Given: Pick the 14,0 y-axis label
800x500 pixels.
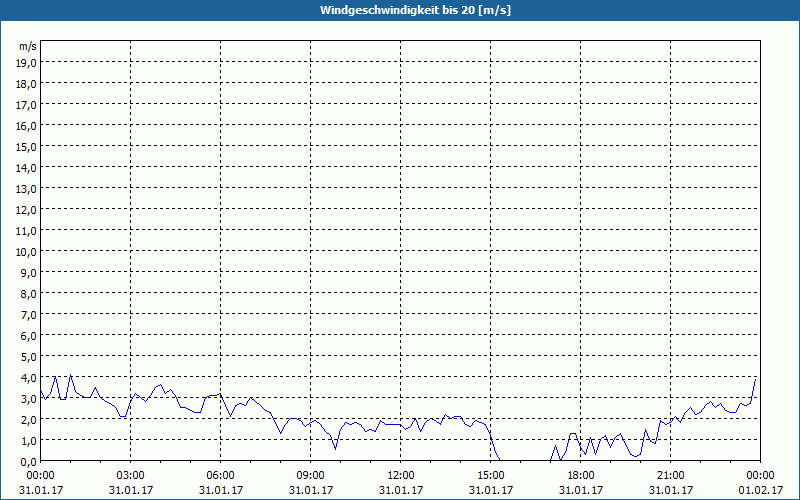Looking at the screenshot, I should 26,167.
